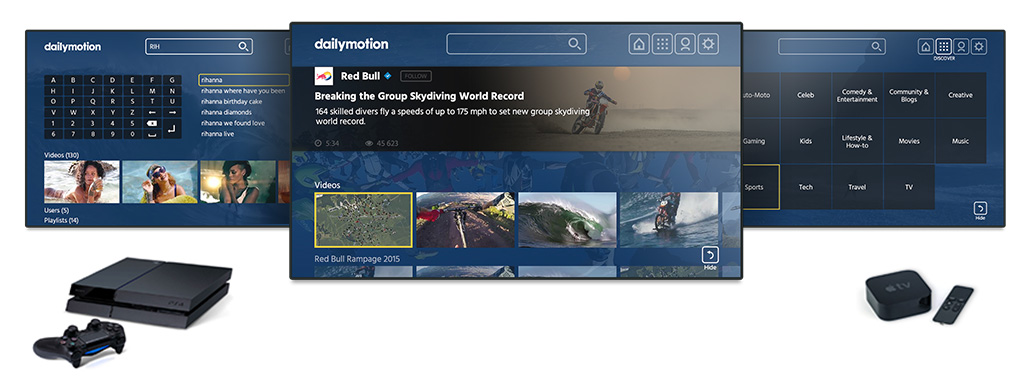
Task: Open the Movies category tile
Action: 909,141
